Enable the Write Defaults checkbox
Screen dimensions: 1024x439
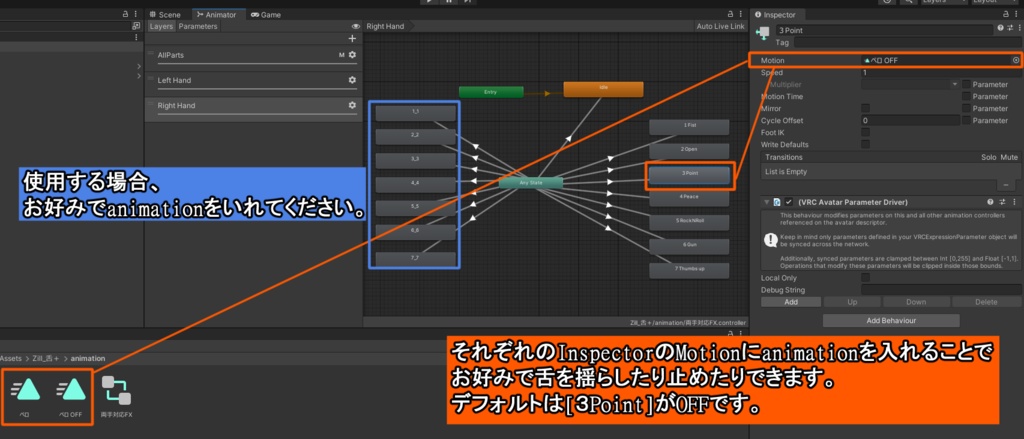pos(865,144)
